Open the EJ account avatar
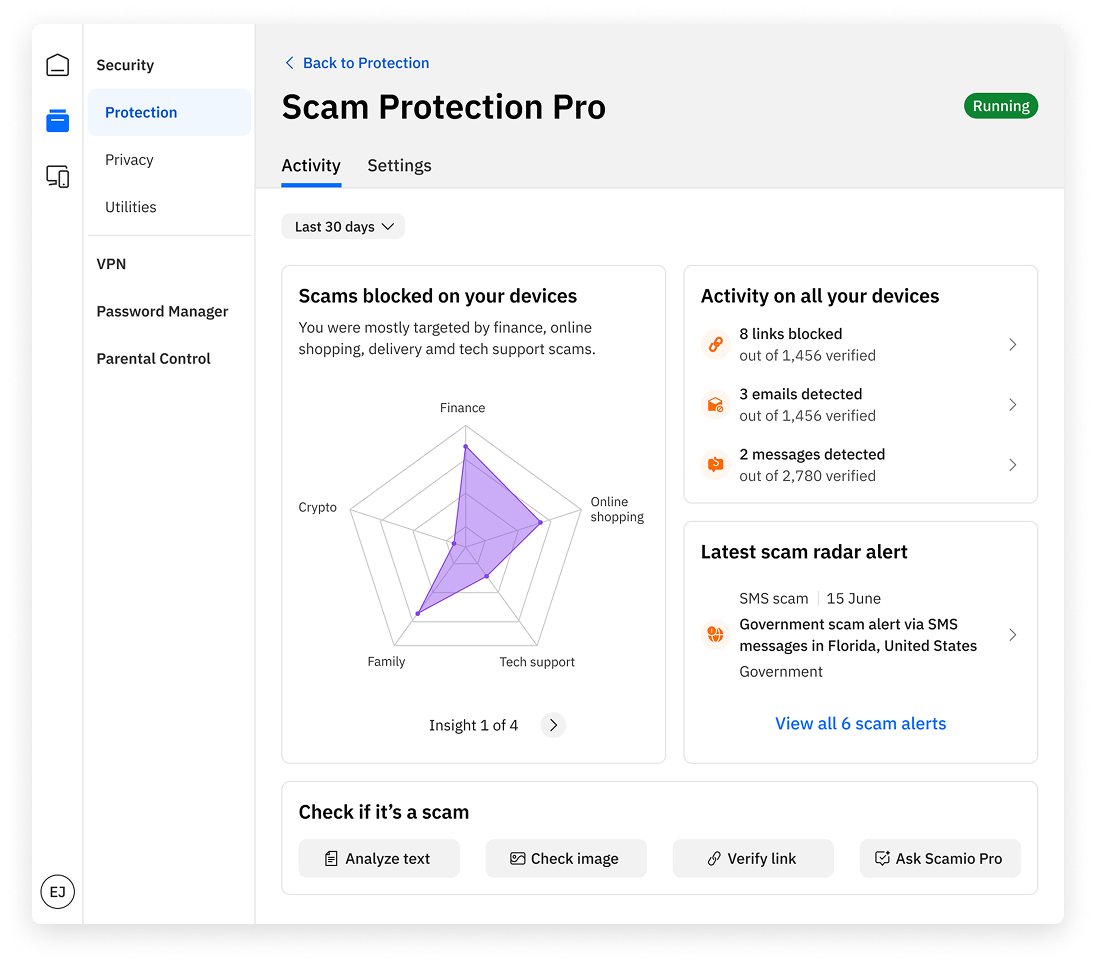This screenshot has width=1096, height=964. coord(57,891)
